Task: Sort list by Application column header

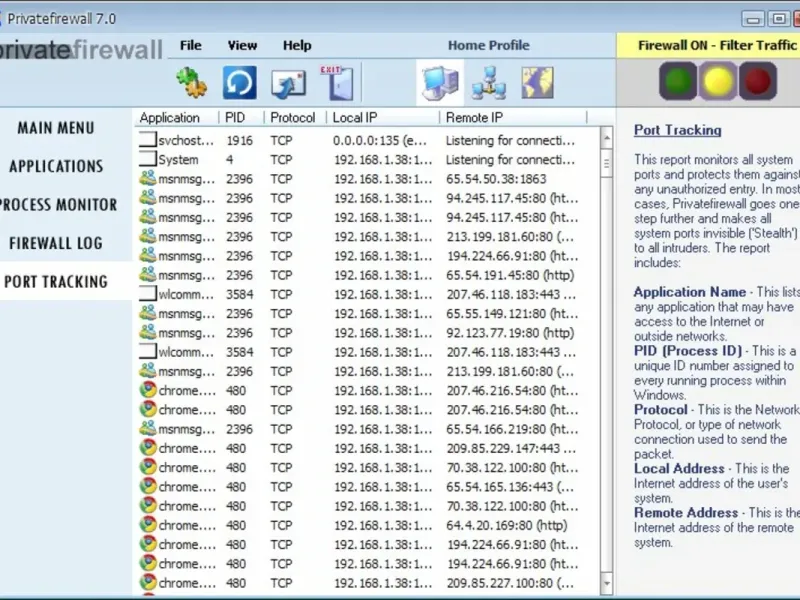Action: pyautogui.click(x=177, y=118)
